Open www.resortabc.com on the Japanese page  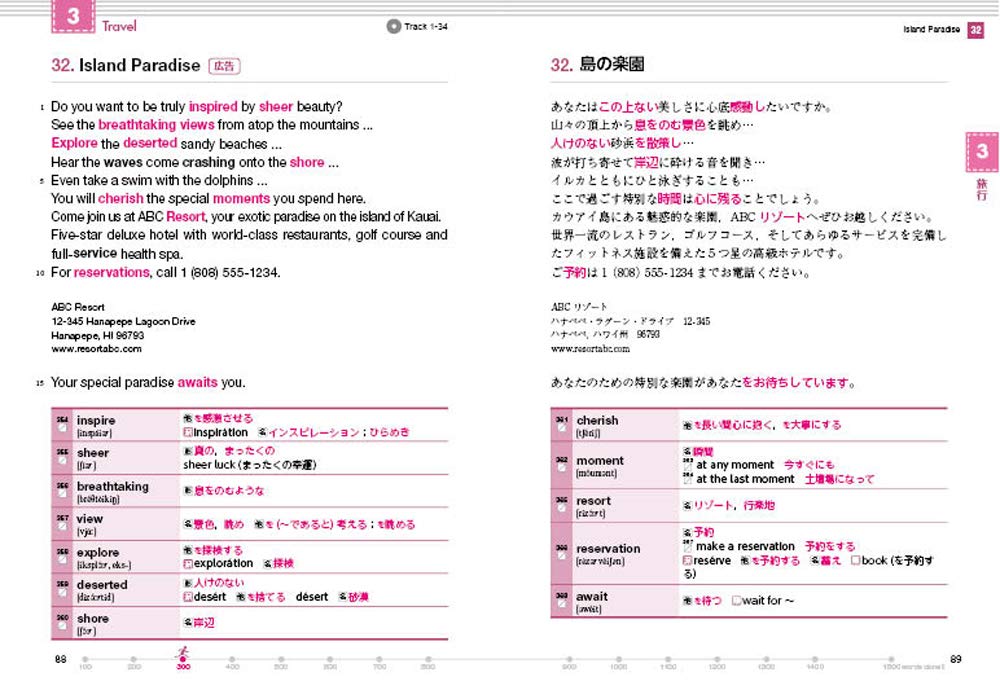point(590,349)
